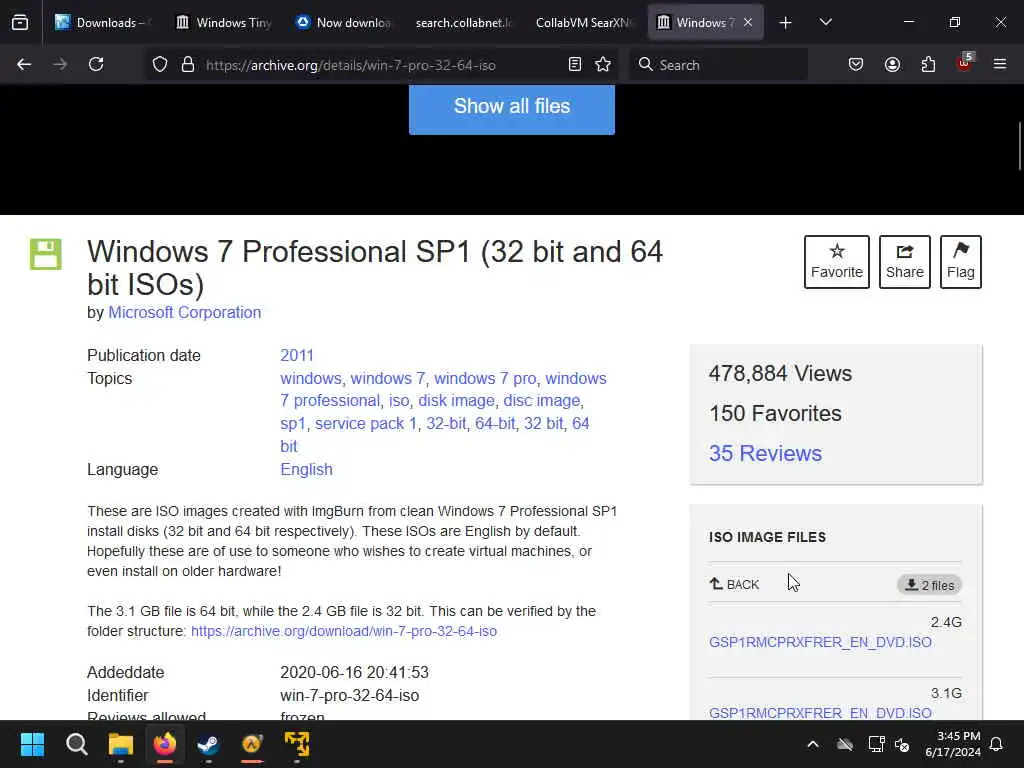The height and width of the screenshot is (768, 1024).
Task: Open the yellow arrows app in taskbar
Action: [296, 744]
